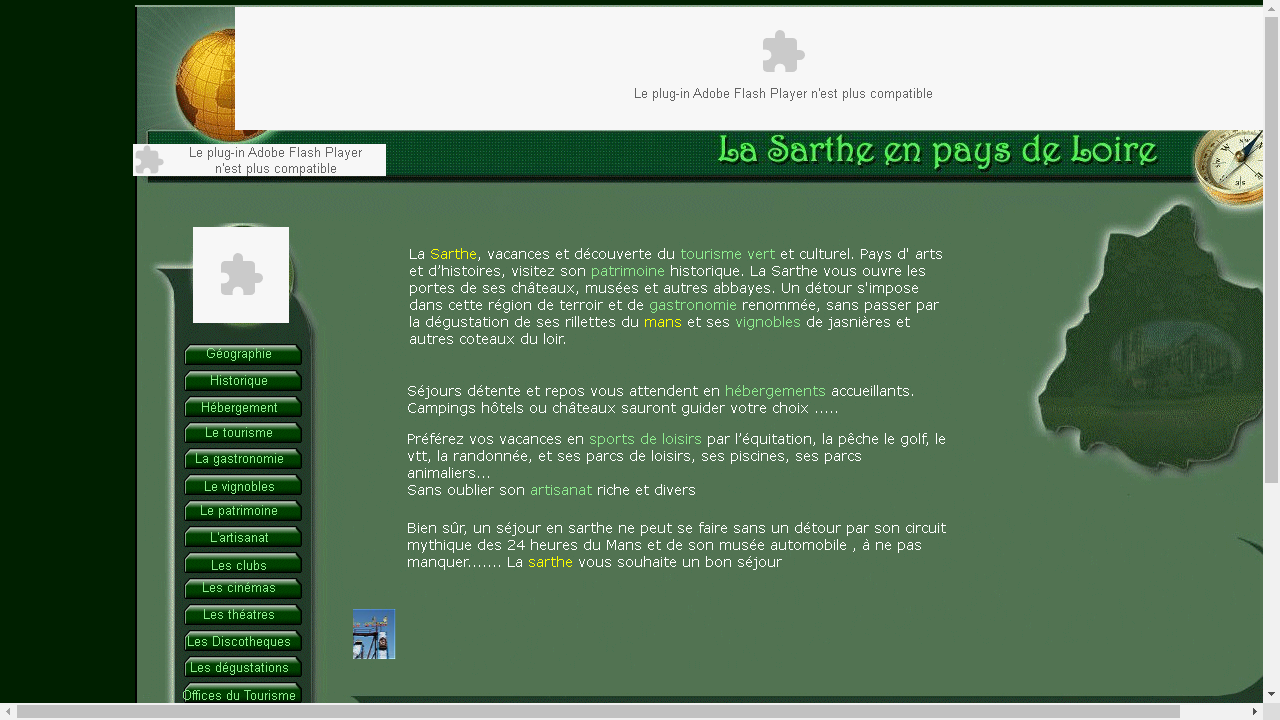The width and height of the screenshot is (1280, 720).
Task: Click the horizontal scrollbar right arrow
Action: [x=1255, y=711]
